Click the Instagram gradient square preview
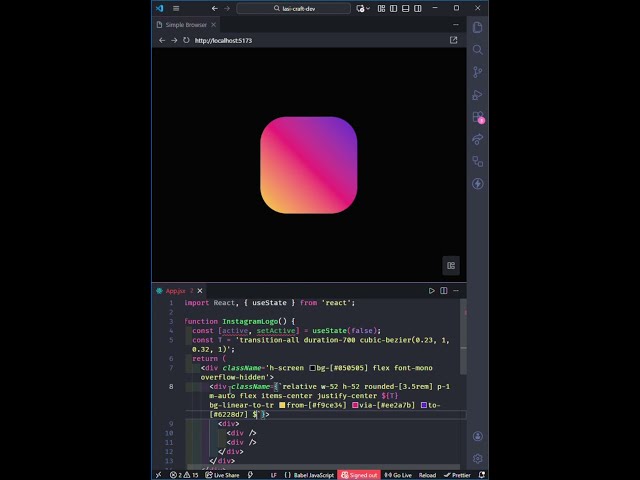640x480 pixels. coord(309,165)
